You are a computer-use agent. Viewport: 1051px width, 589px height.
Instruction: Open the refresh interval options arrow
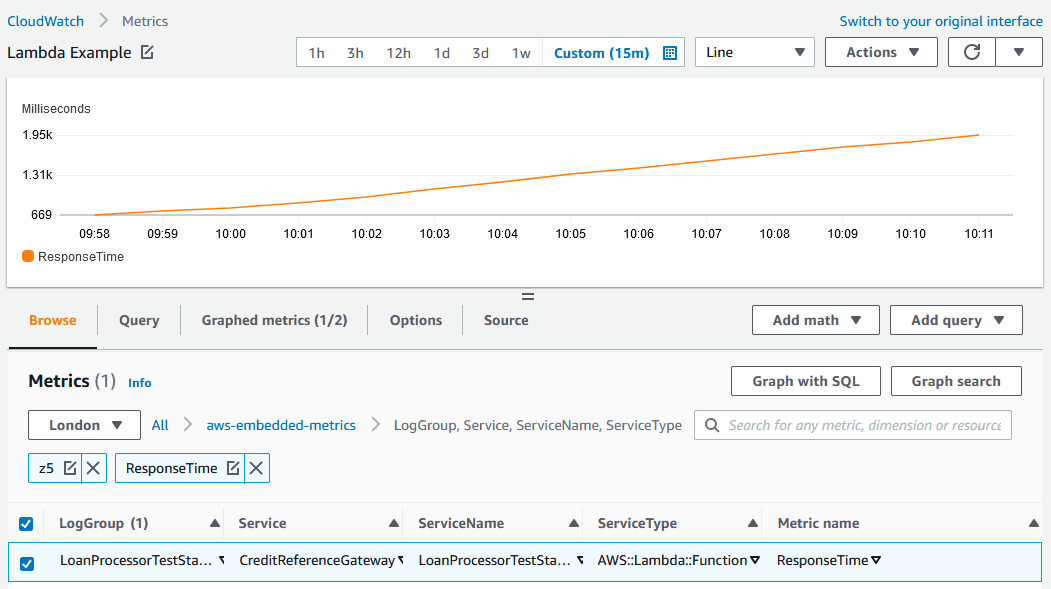point(1019,52)
